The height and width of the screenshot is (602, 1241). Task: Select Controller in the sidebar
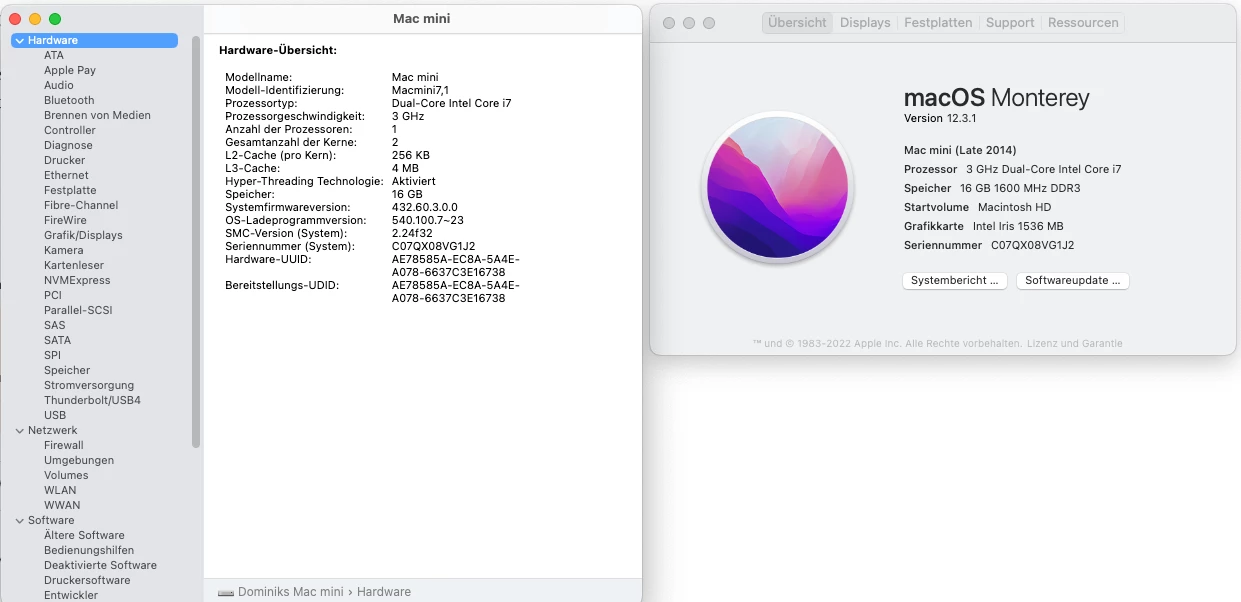pos(70,130)
